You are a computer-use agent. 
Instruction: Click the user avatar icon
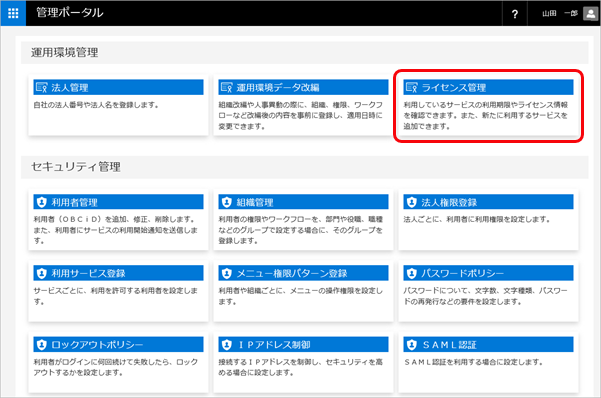pos(590,14)
